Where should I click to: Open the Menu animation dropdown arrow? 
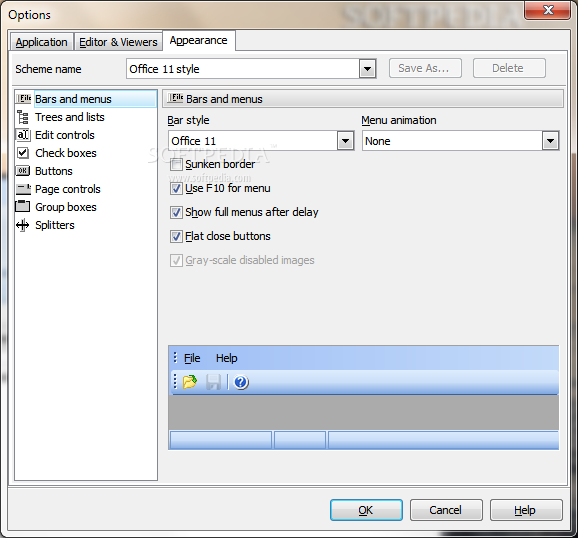[x=550, y=141]
